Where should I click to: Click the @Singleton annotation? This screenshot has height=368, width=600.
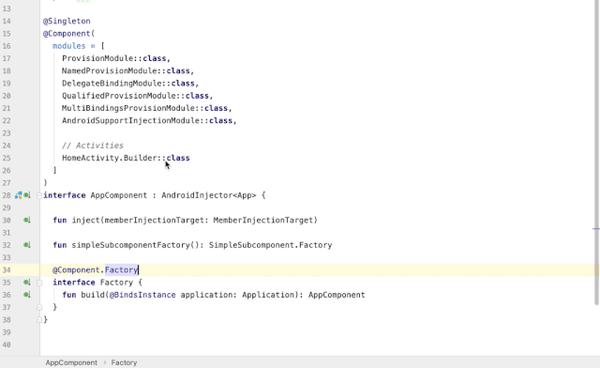(67, 21)
